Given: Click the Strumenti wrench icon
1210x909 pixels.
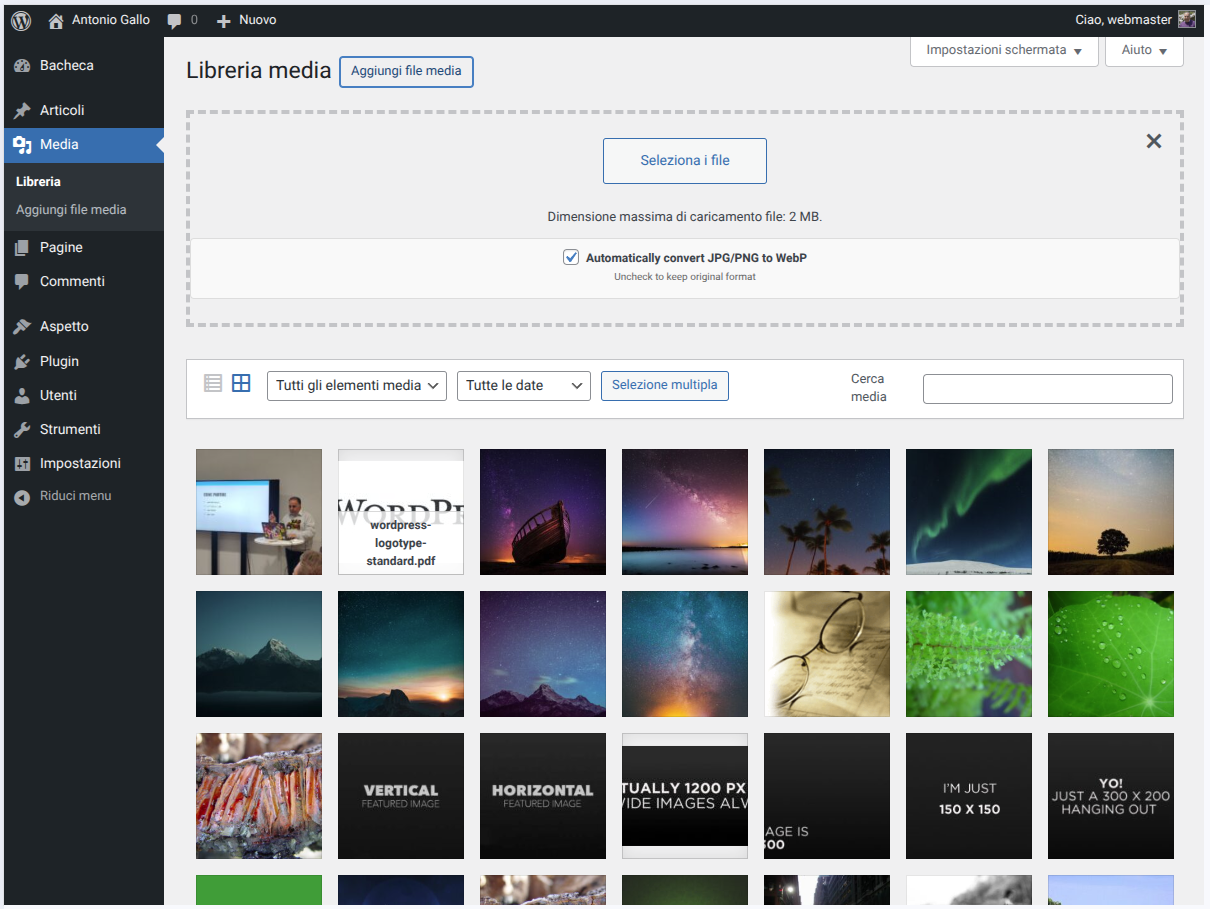Looking at the screenshot, I should tap(22, 429).
